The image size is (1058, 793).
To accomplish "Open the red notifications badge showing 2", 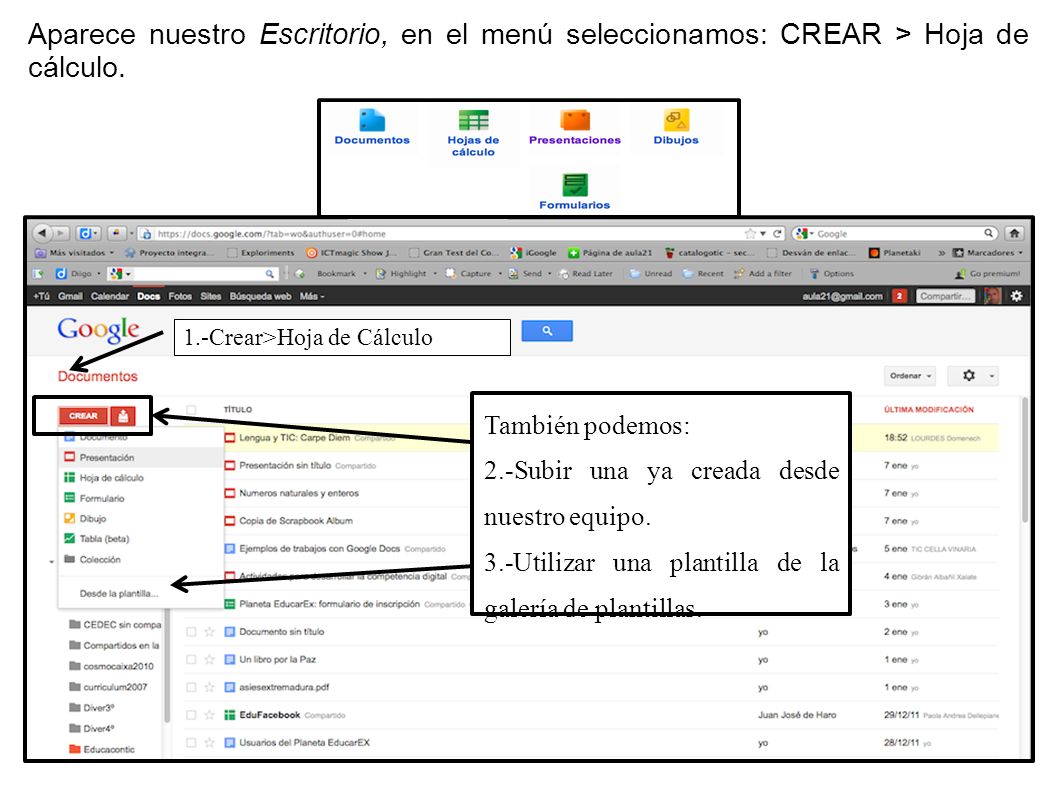I will [899, 296].
